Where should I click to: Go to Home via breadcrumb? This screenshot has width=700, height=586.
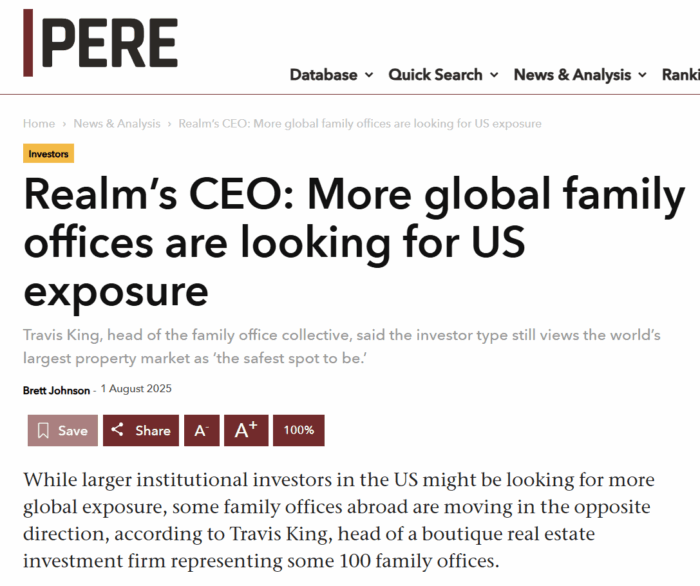(39, 124)
